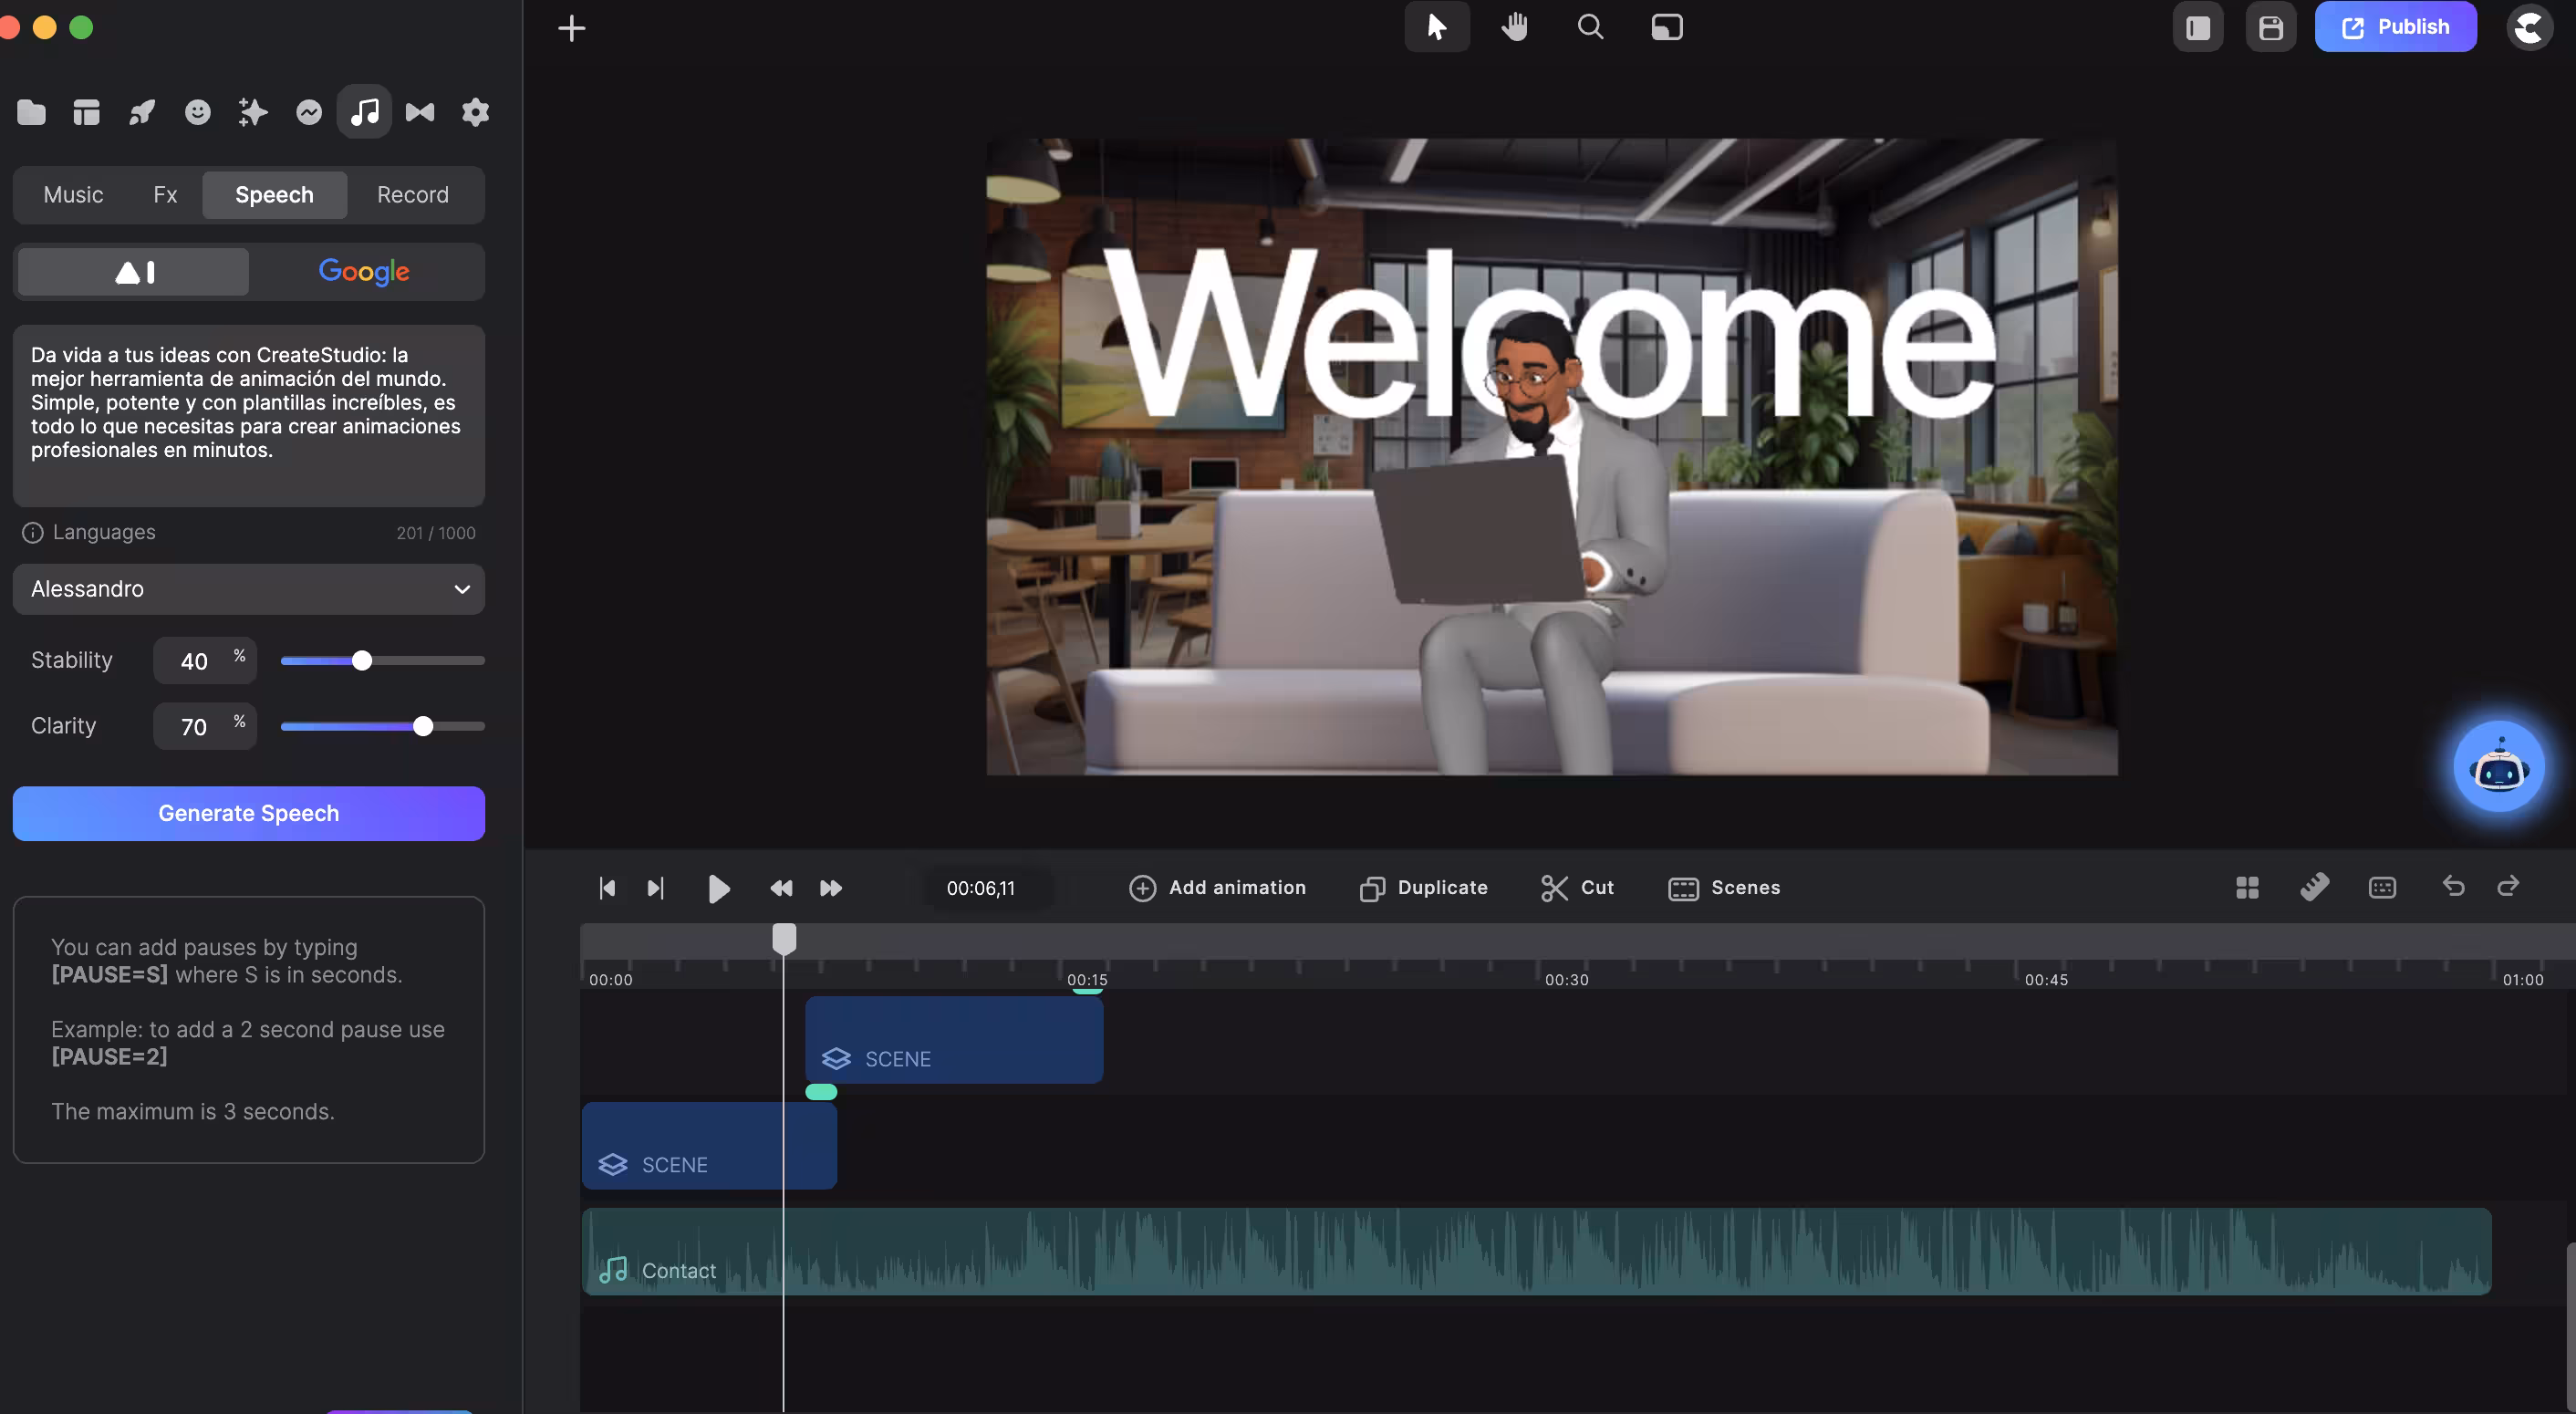Open the templates layout icon
This screenshot has height=1414, width=2576.
click(x=87, y=112)
